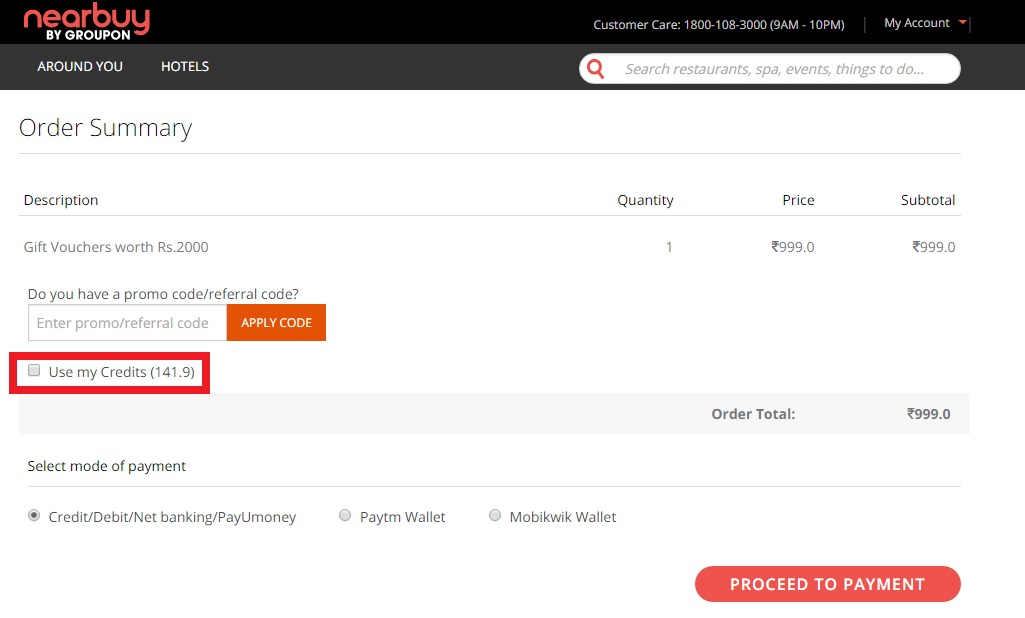Click the Price column header
1025x618 pixels.
[x=798, y=200]
